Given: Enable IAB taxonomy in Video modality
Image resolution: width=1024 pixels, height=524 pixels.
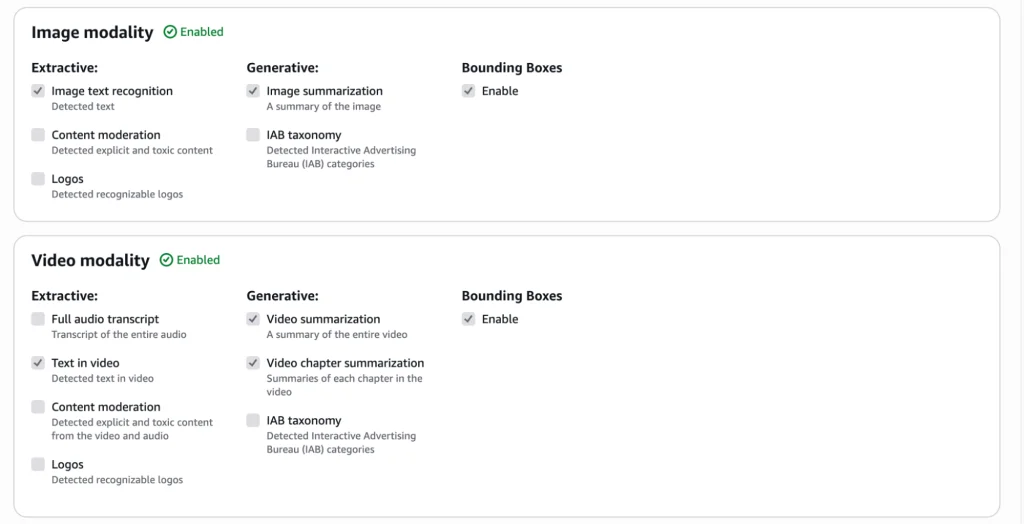Looking at the screenshot, I should pyautogui.click(x=253, y=420).
